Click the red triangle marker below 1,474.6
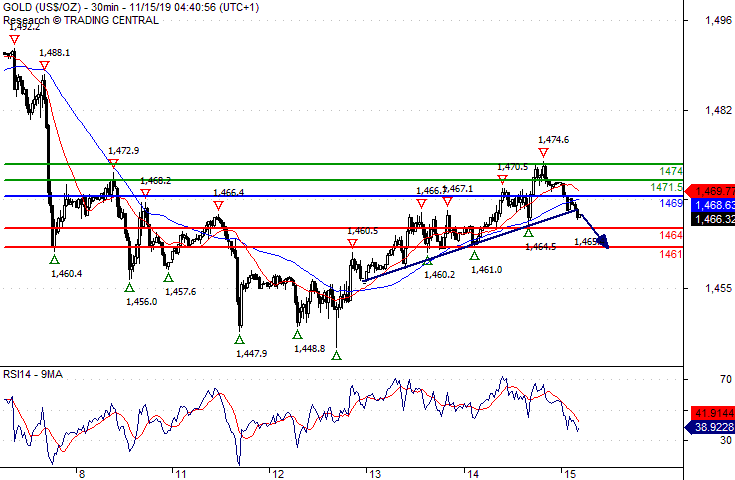The width and height of the screenshot is (735, 480). 543,153
